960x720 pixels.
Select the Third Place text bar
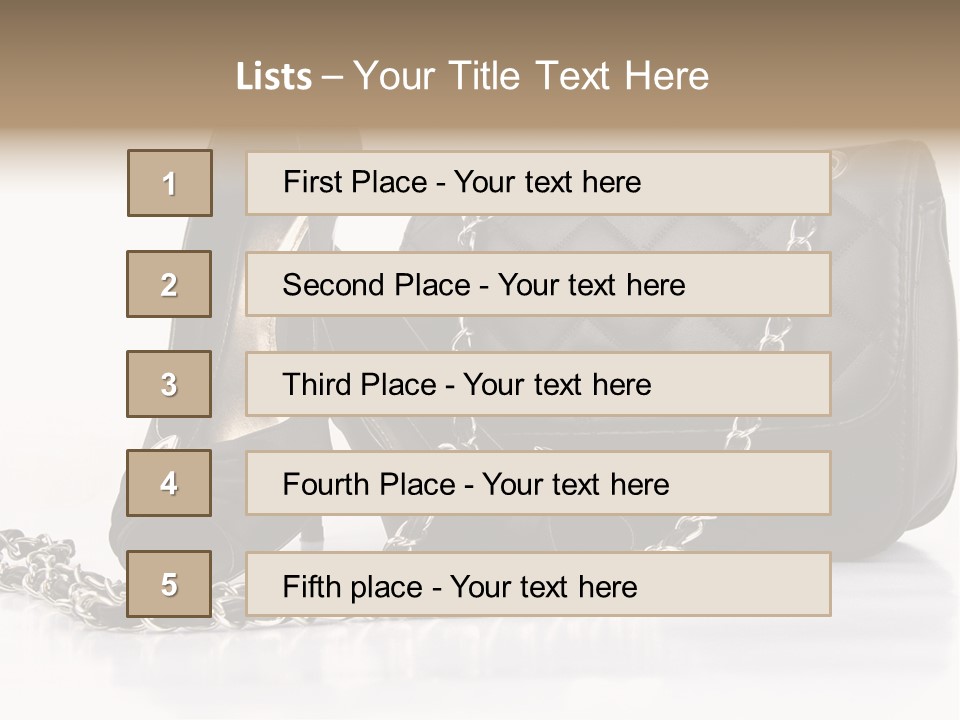point(538,384)
